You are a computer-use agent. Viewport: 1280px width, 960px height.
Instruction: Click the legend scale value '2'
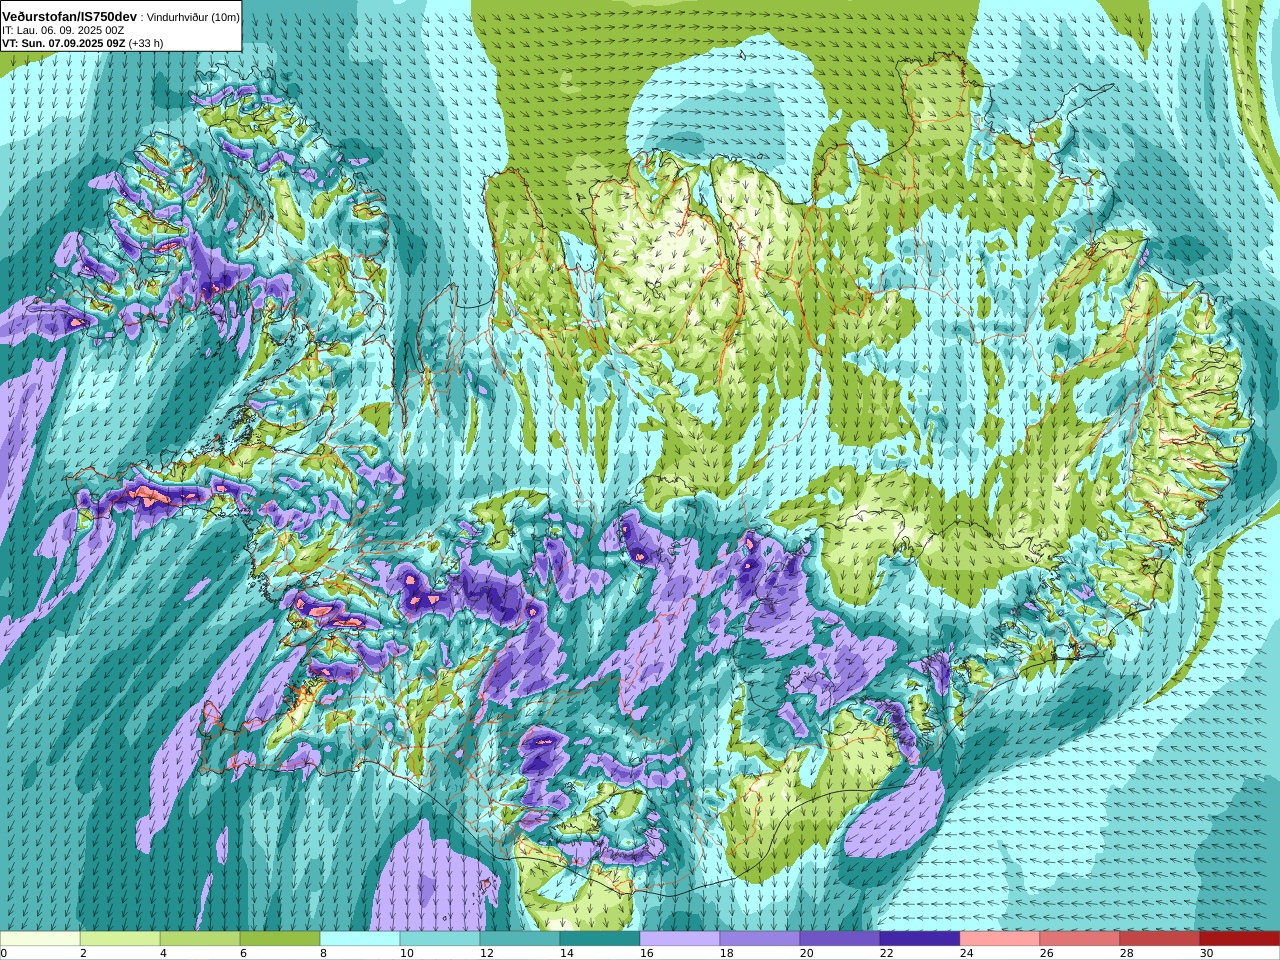click(x=84, y=953)
